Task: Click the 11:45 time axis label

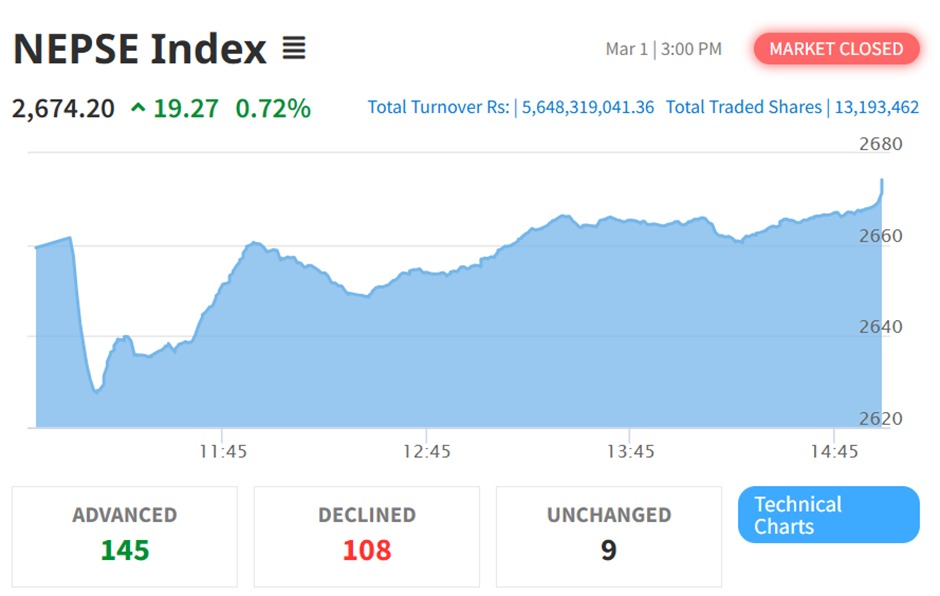Action: click(223, 452)
